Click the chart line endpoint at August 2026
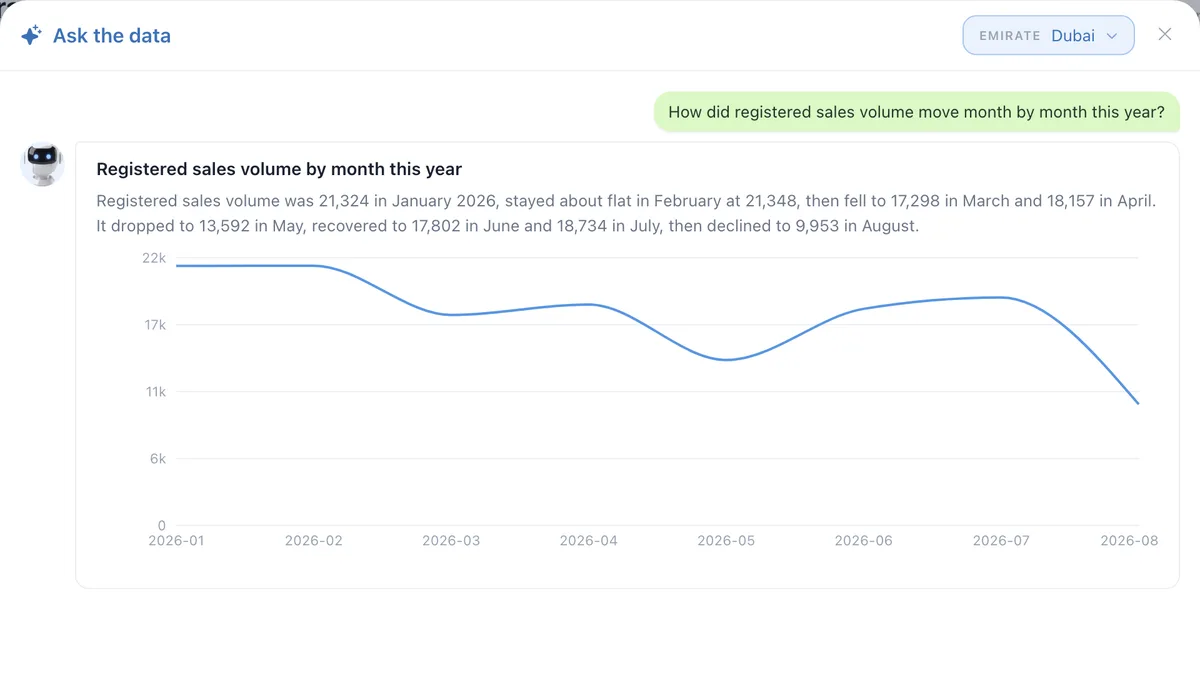Screen dimensions: 1200x675 tap(1138, 404)
